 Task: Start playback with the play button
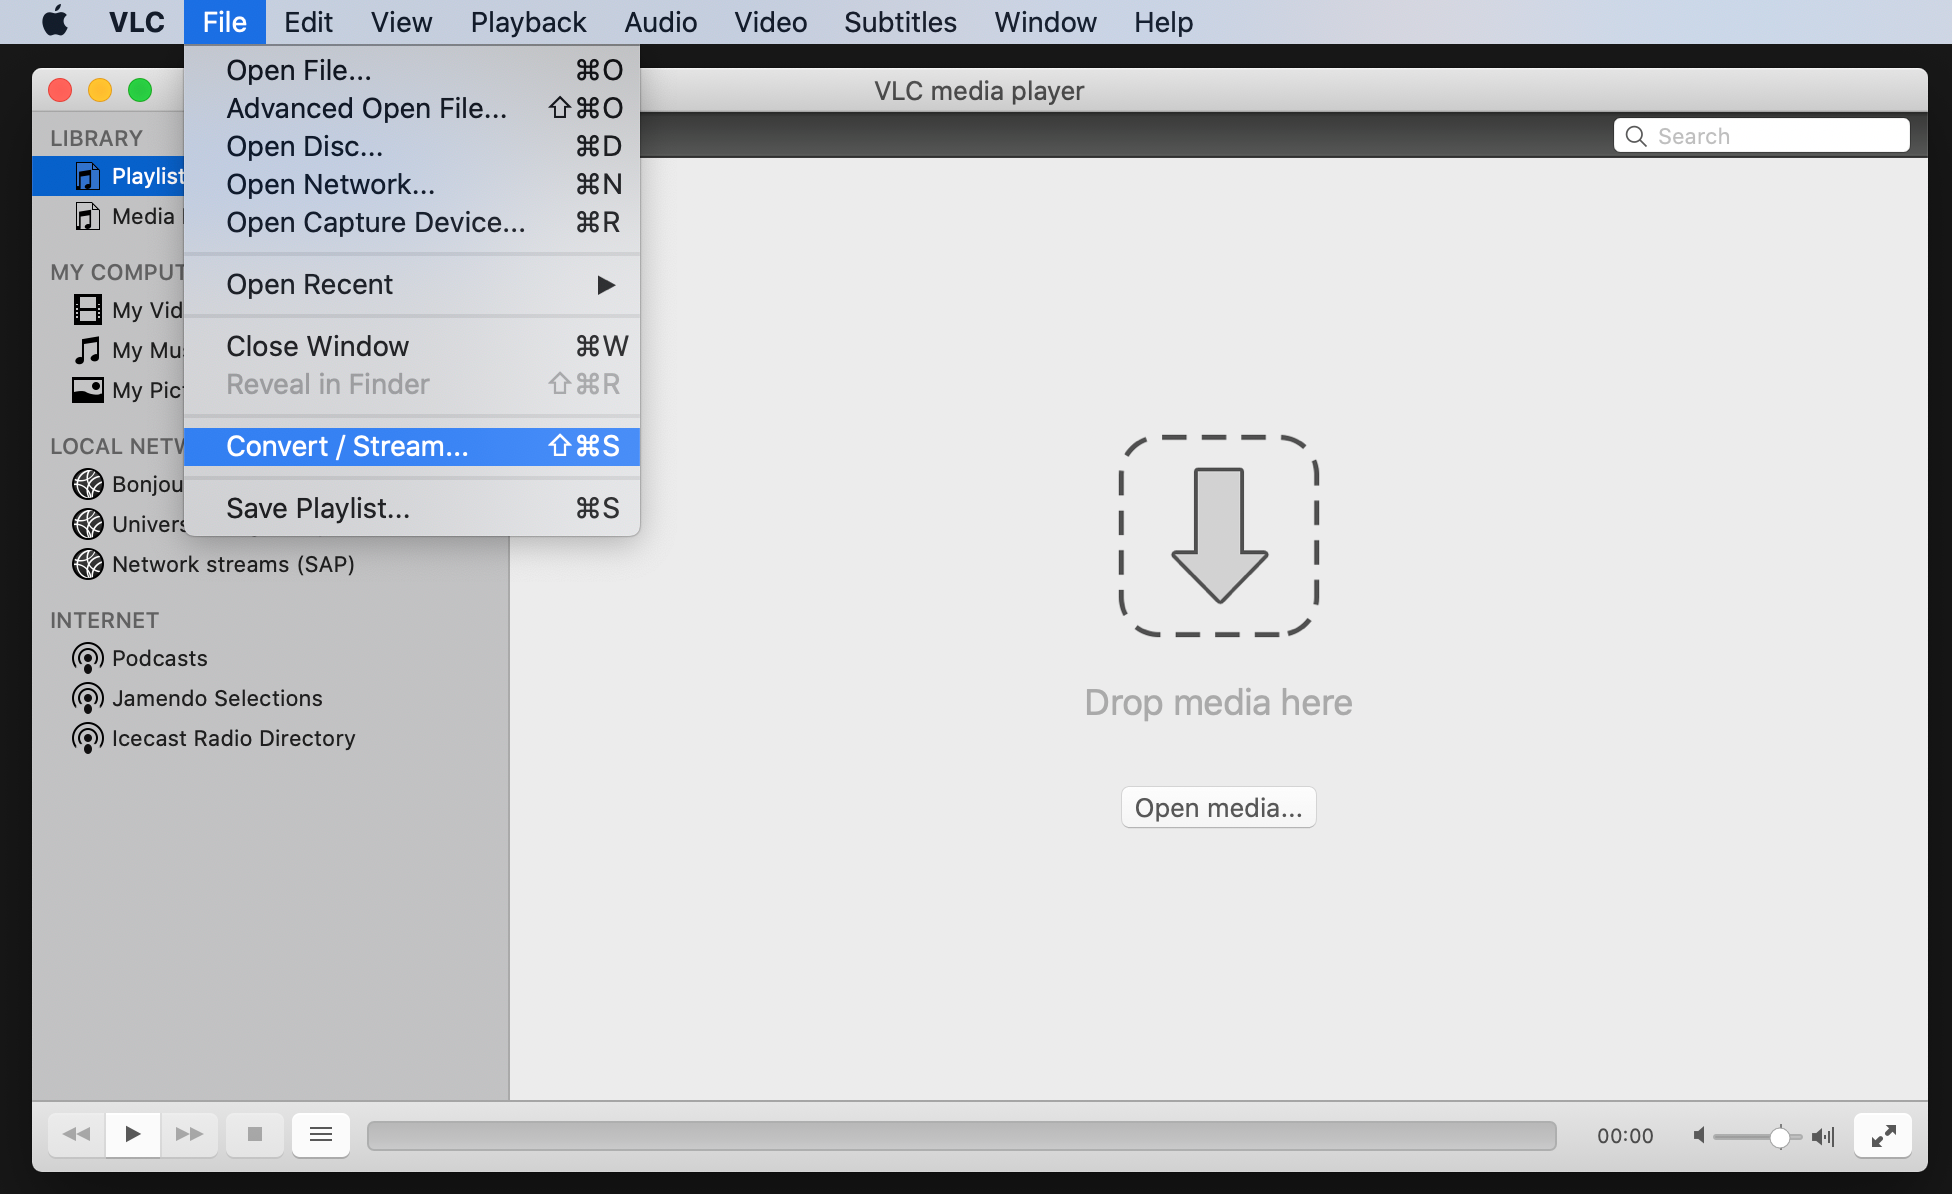tap(133, 1134)
